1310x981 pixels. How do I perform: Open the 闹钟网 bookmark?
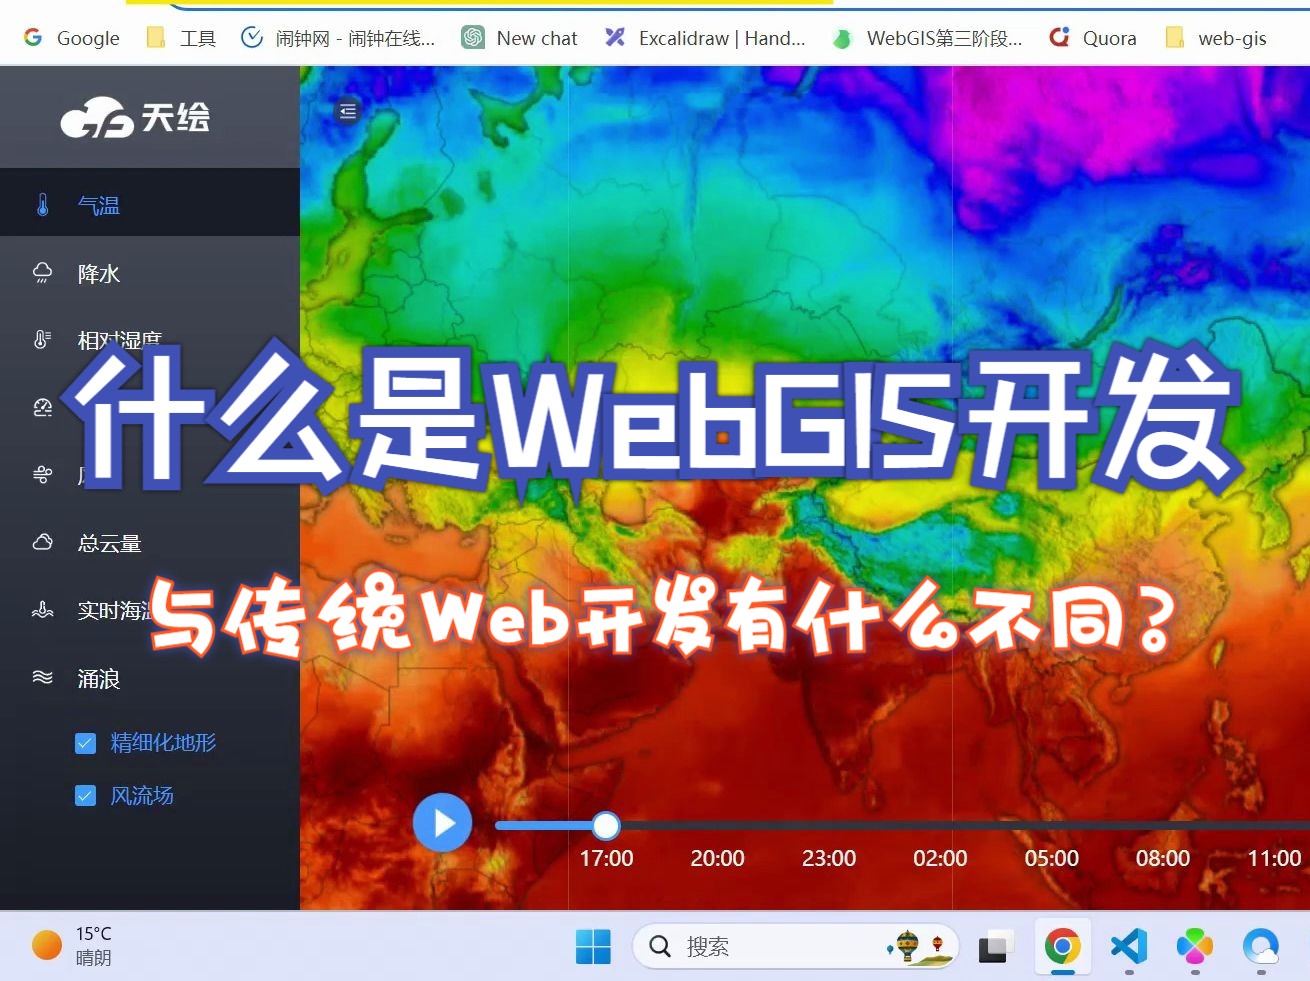tap(338, 38)
